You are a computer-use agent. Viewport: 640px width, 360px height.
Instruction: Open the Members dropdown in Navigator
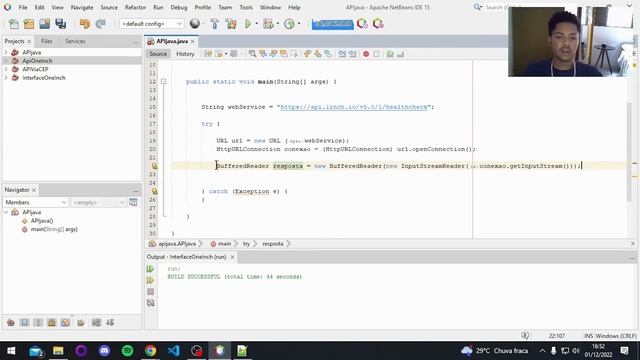point(36,202)
